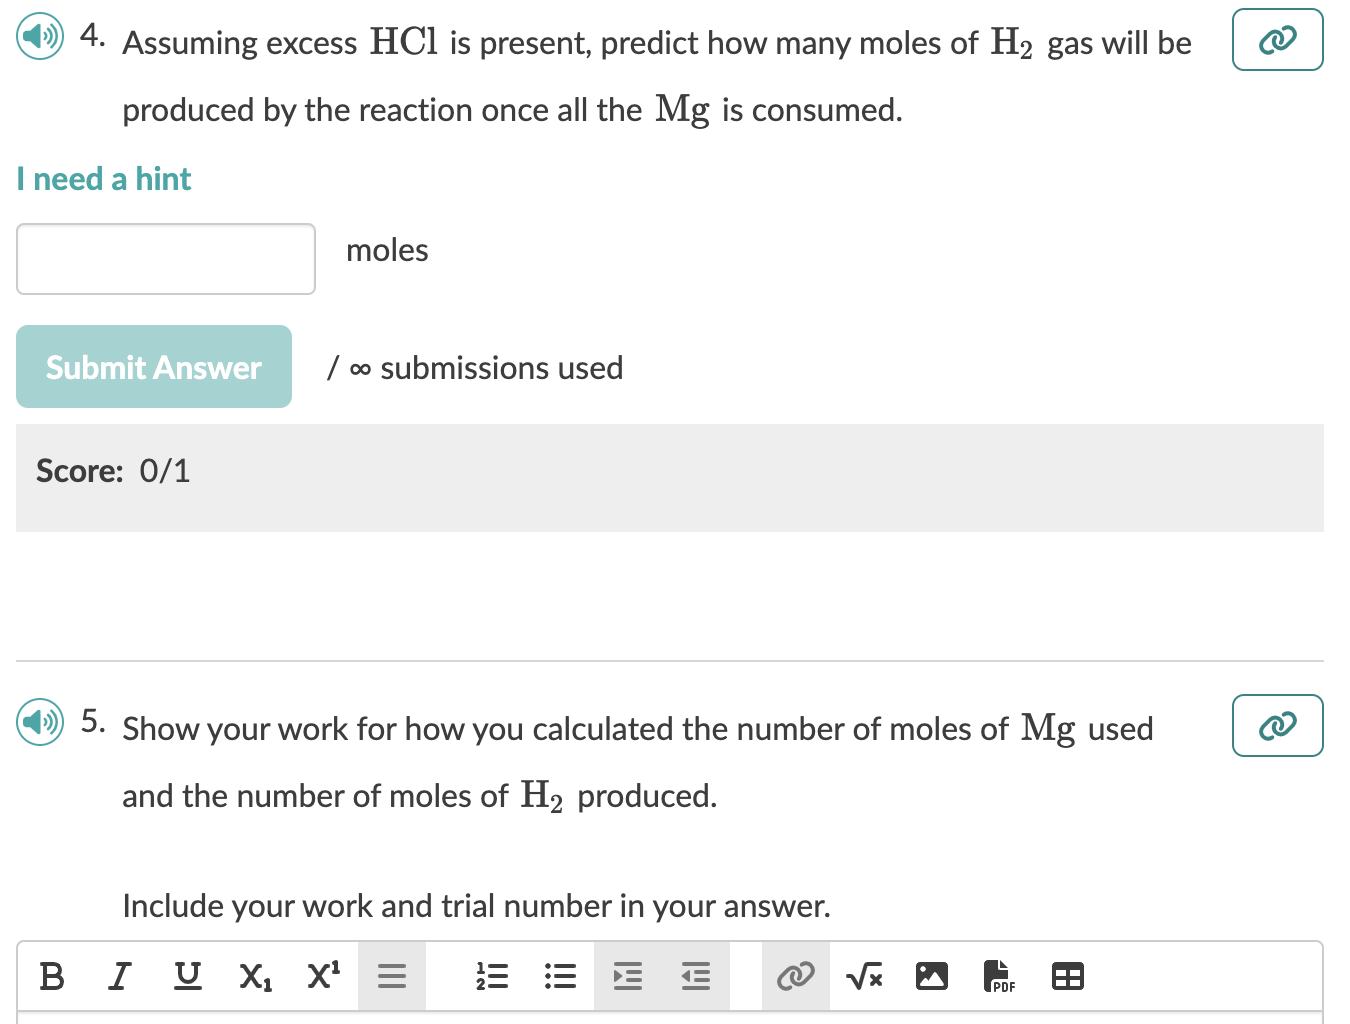
Task: Apply subscript formatting in the editor
Action: 255,976
